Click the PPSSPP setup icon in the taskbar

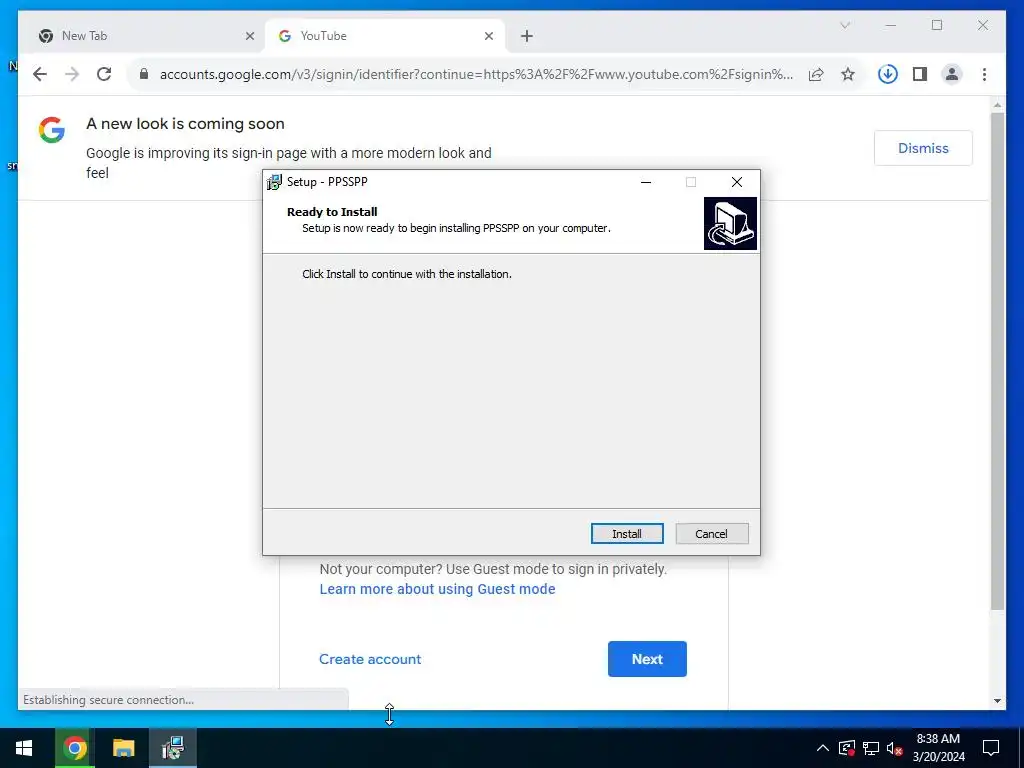tap(173, 748)
